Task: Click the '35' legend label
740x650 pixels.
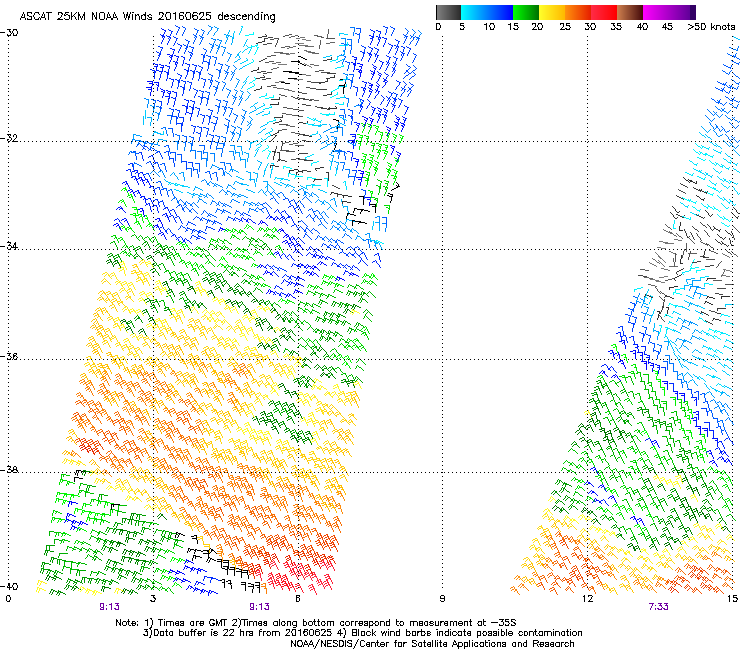Action: pyautogui.click(x=616, y=27)
